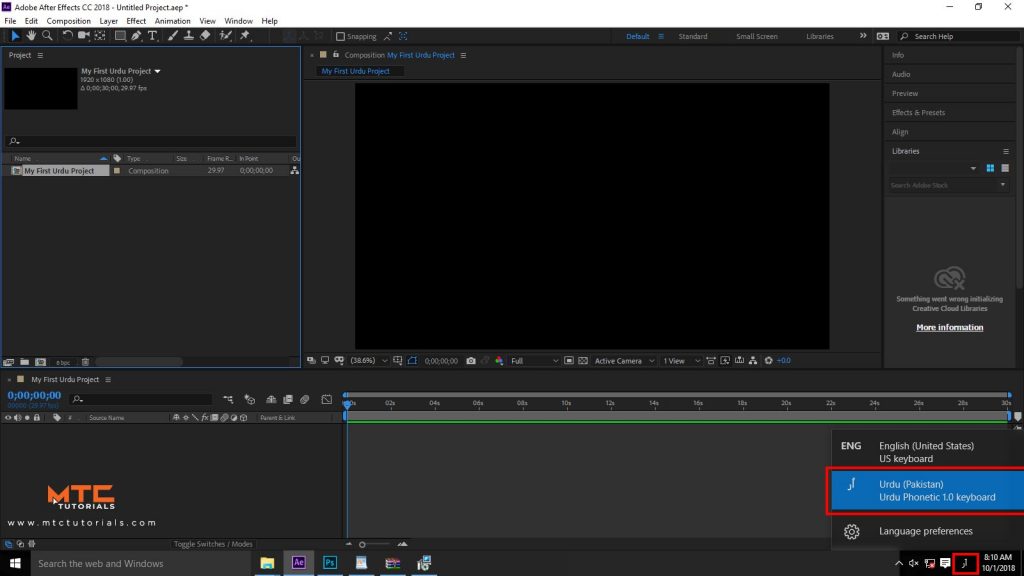Open the Graph Editor in timeline
1024x576 pixels.
coord(327,399)
